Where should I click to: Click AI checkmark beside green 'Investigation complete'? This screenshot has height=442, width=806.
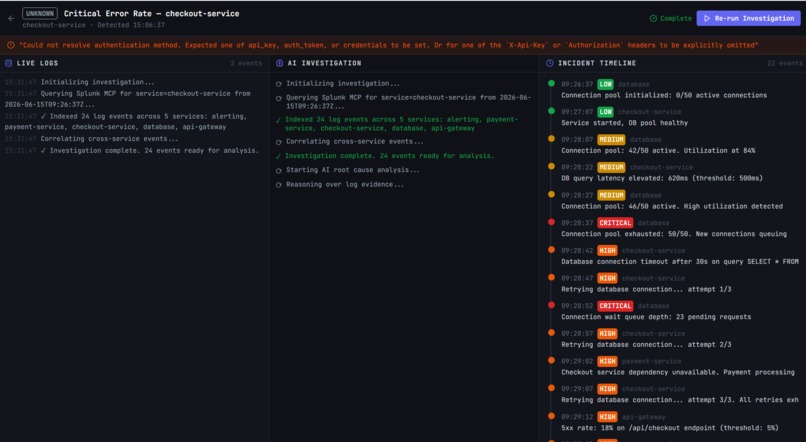(x=279, y=156)
